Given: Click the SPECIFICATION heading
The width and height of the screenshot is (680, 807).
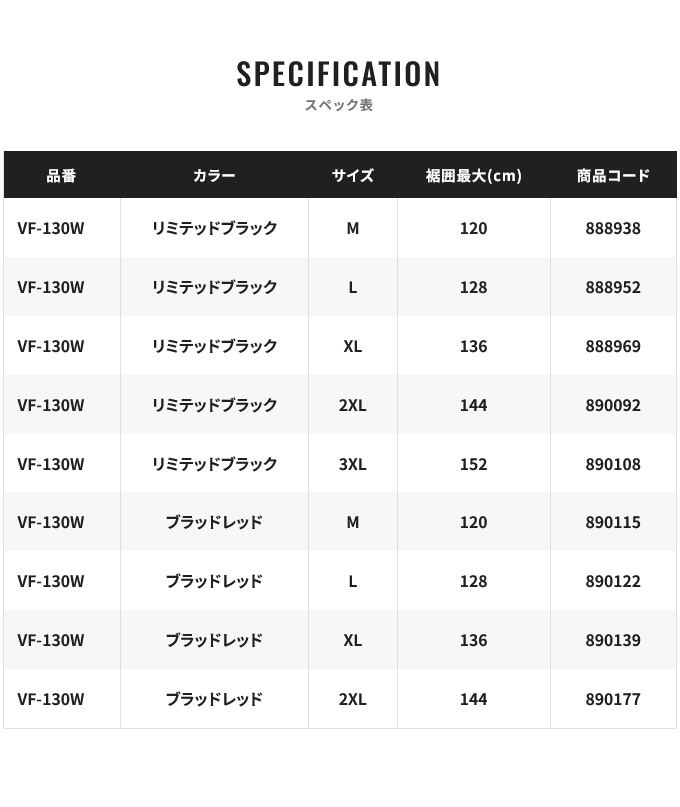Looking at the screenshot, I should click(338, 74).
